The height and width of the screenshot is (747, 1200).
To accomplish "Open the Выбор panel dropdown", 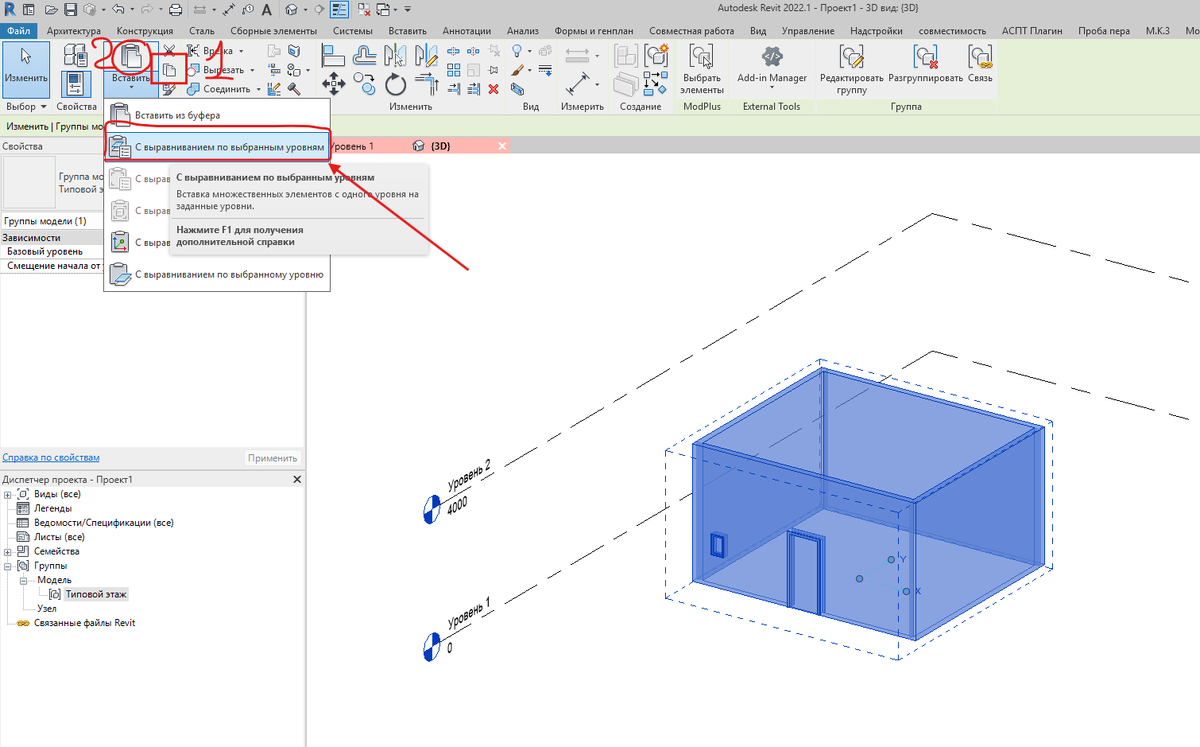I will pyautogui.click(x=27, y=106).
